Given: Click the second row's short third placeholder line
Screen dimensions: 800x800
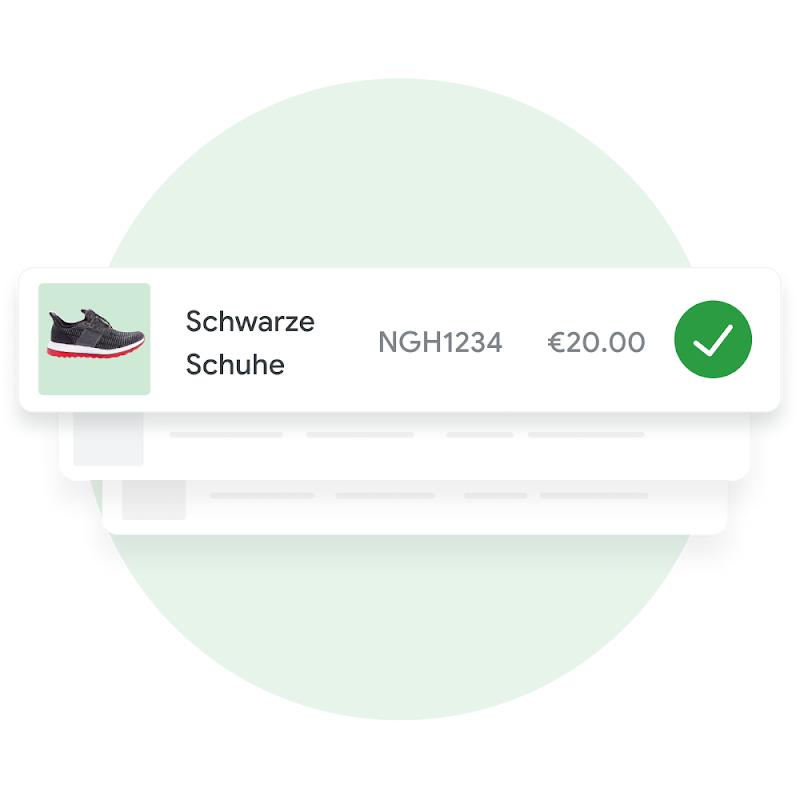Looking at the screenshot, I should [x=480, y=435].
